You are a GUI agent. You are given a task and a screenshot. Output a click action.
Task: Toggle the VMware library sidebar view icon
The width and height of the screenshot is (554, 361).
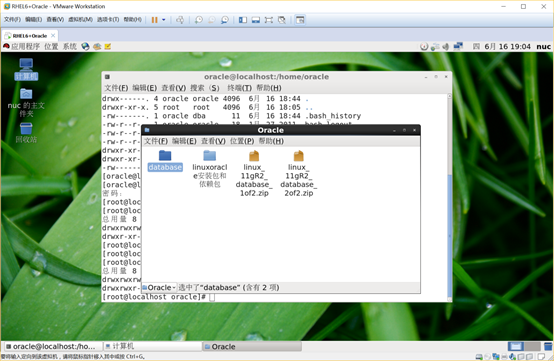(x=243, y=20)
